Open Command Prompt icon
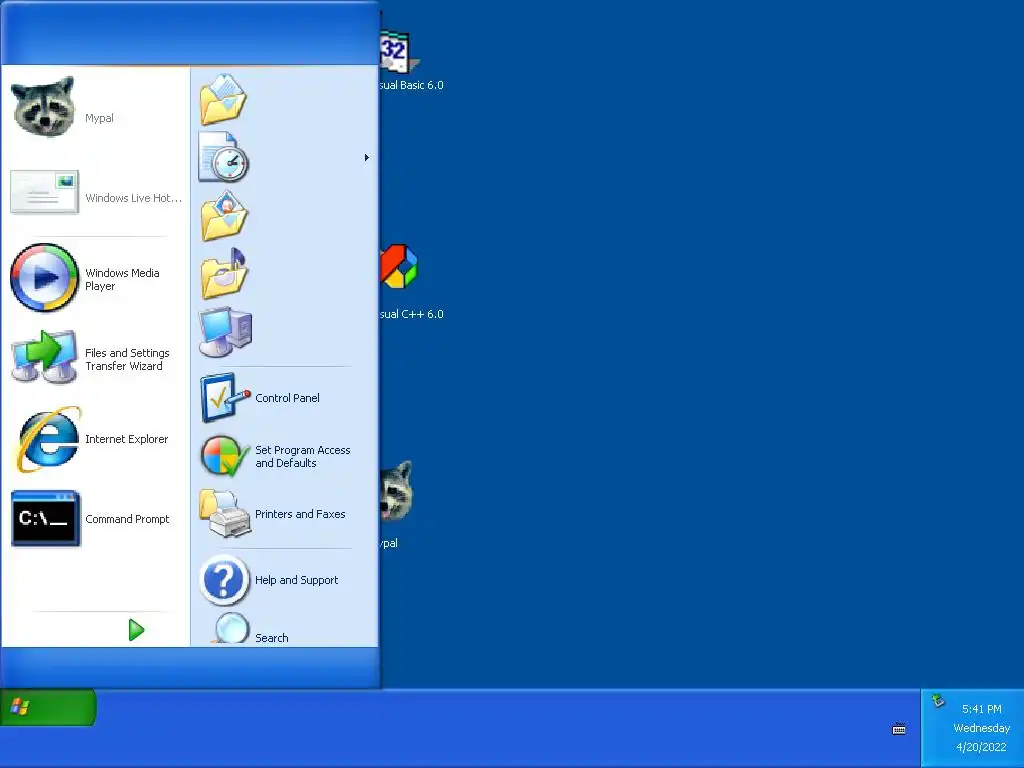 point(45,519)
